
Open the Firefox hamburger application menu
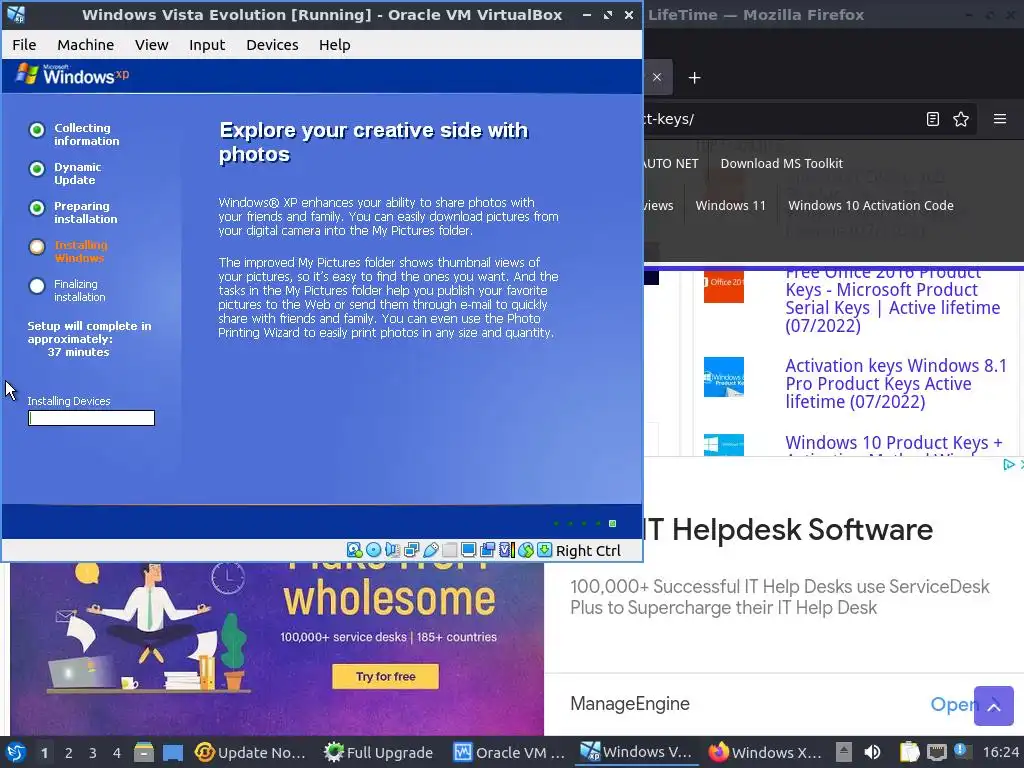1000,119
